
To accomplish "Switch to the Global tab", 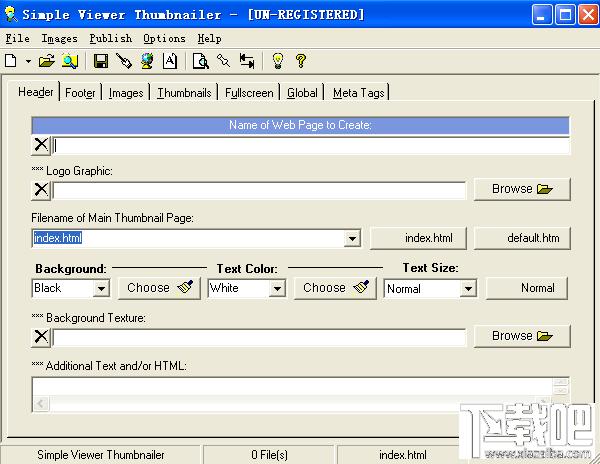I will [x=302, y=93].
